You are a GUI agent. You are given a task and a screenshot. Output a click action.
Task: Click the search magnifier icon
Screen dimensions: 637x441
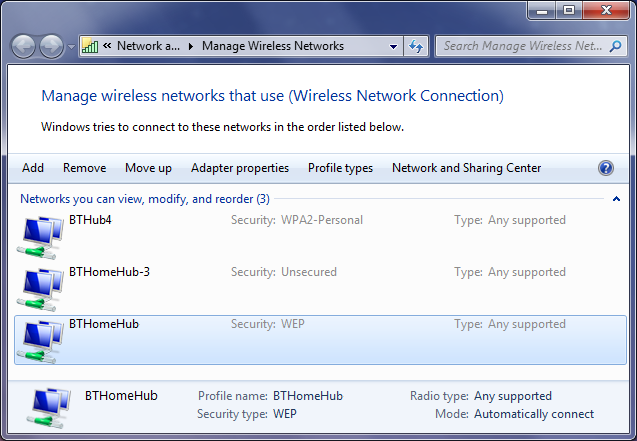(615, 46)
